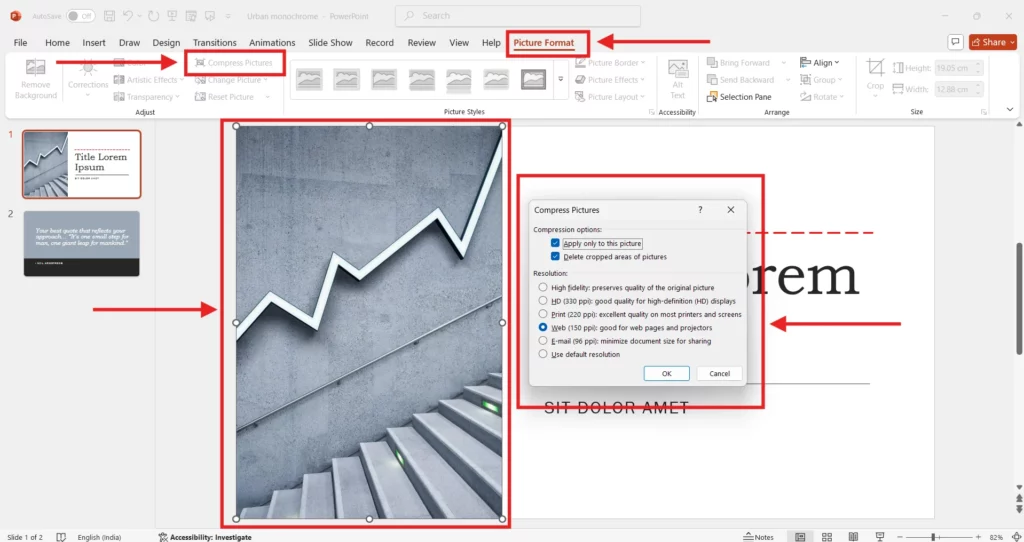Click the Alt Text icon
Image resolution: width=1024 pixels, height=542 pixels.
(x=677, y=76)
